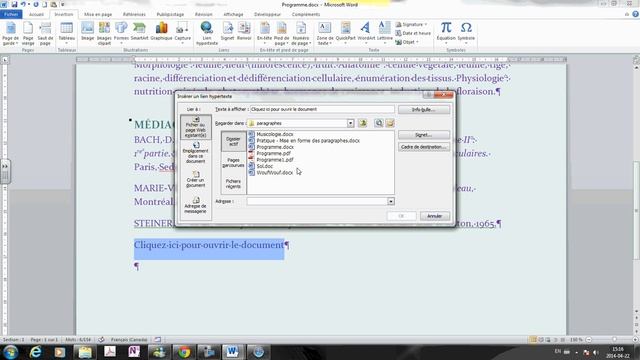The height and width of the screenshot is (360, 640).
Task: Select the Pages parcourues view
Action: tap(233, 162)
